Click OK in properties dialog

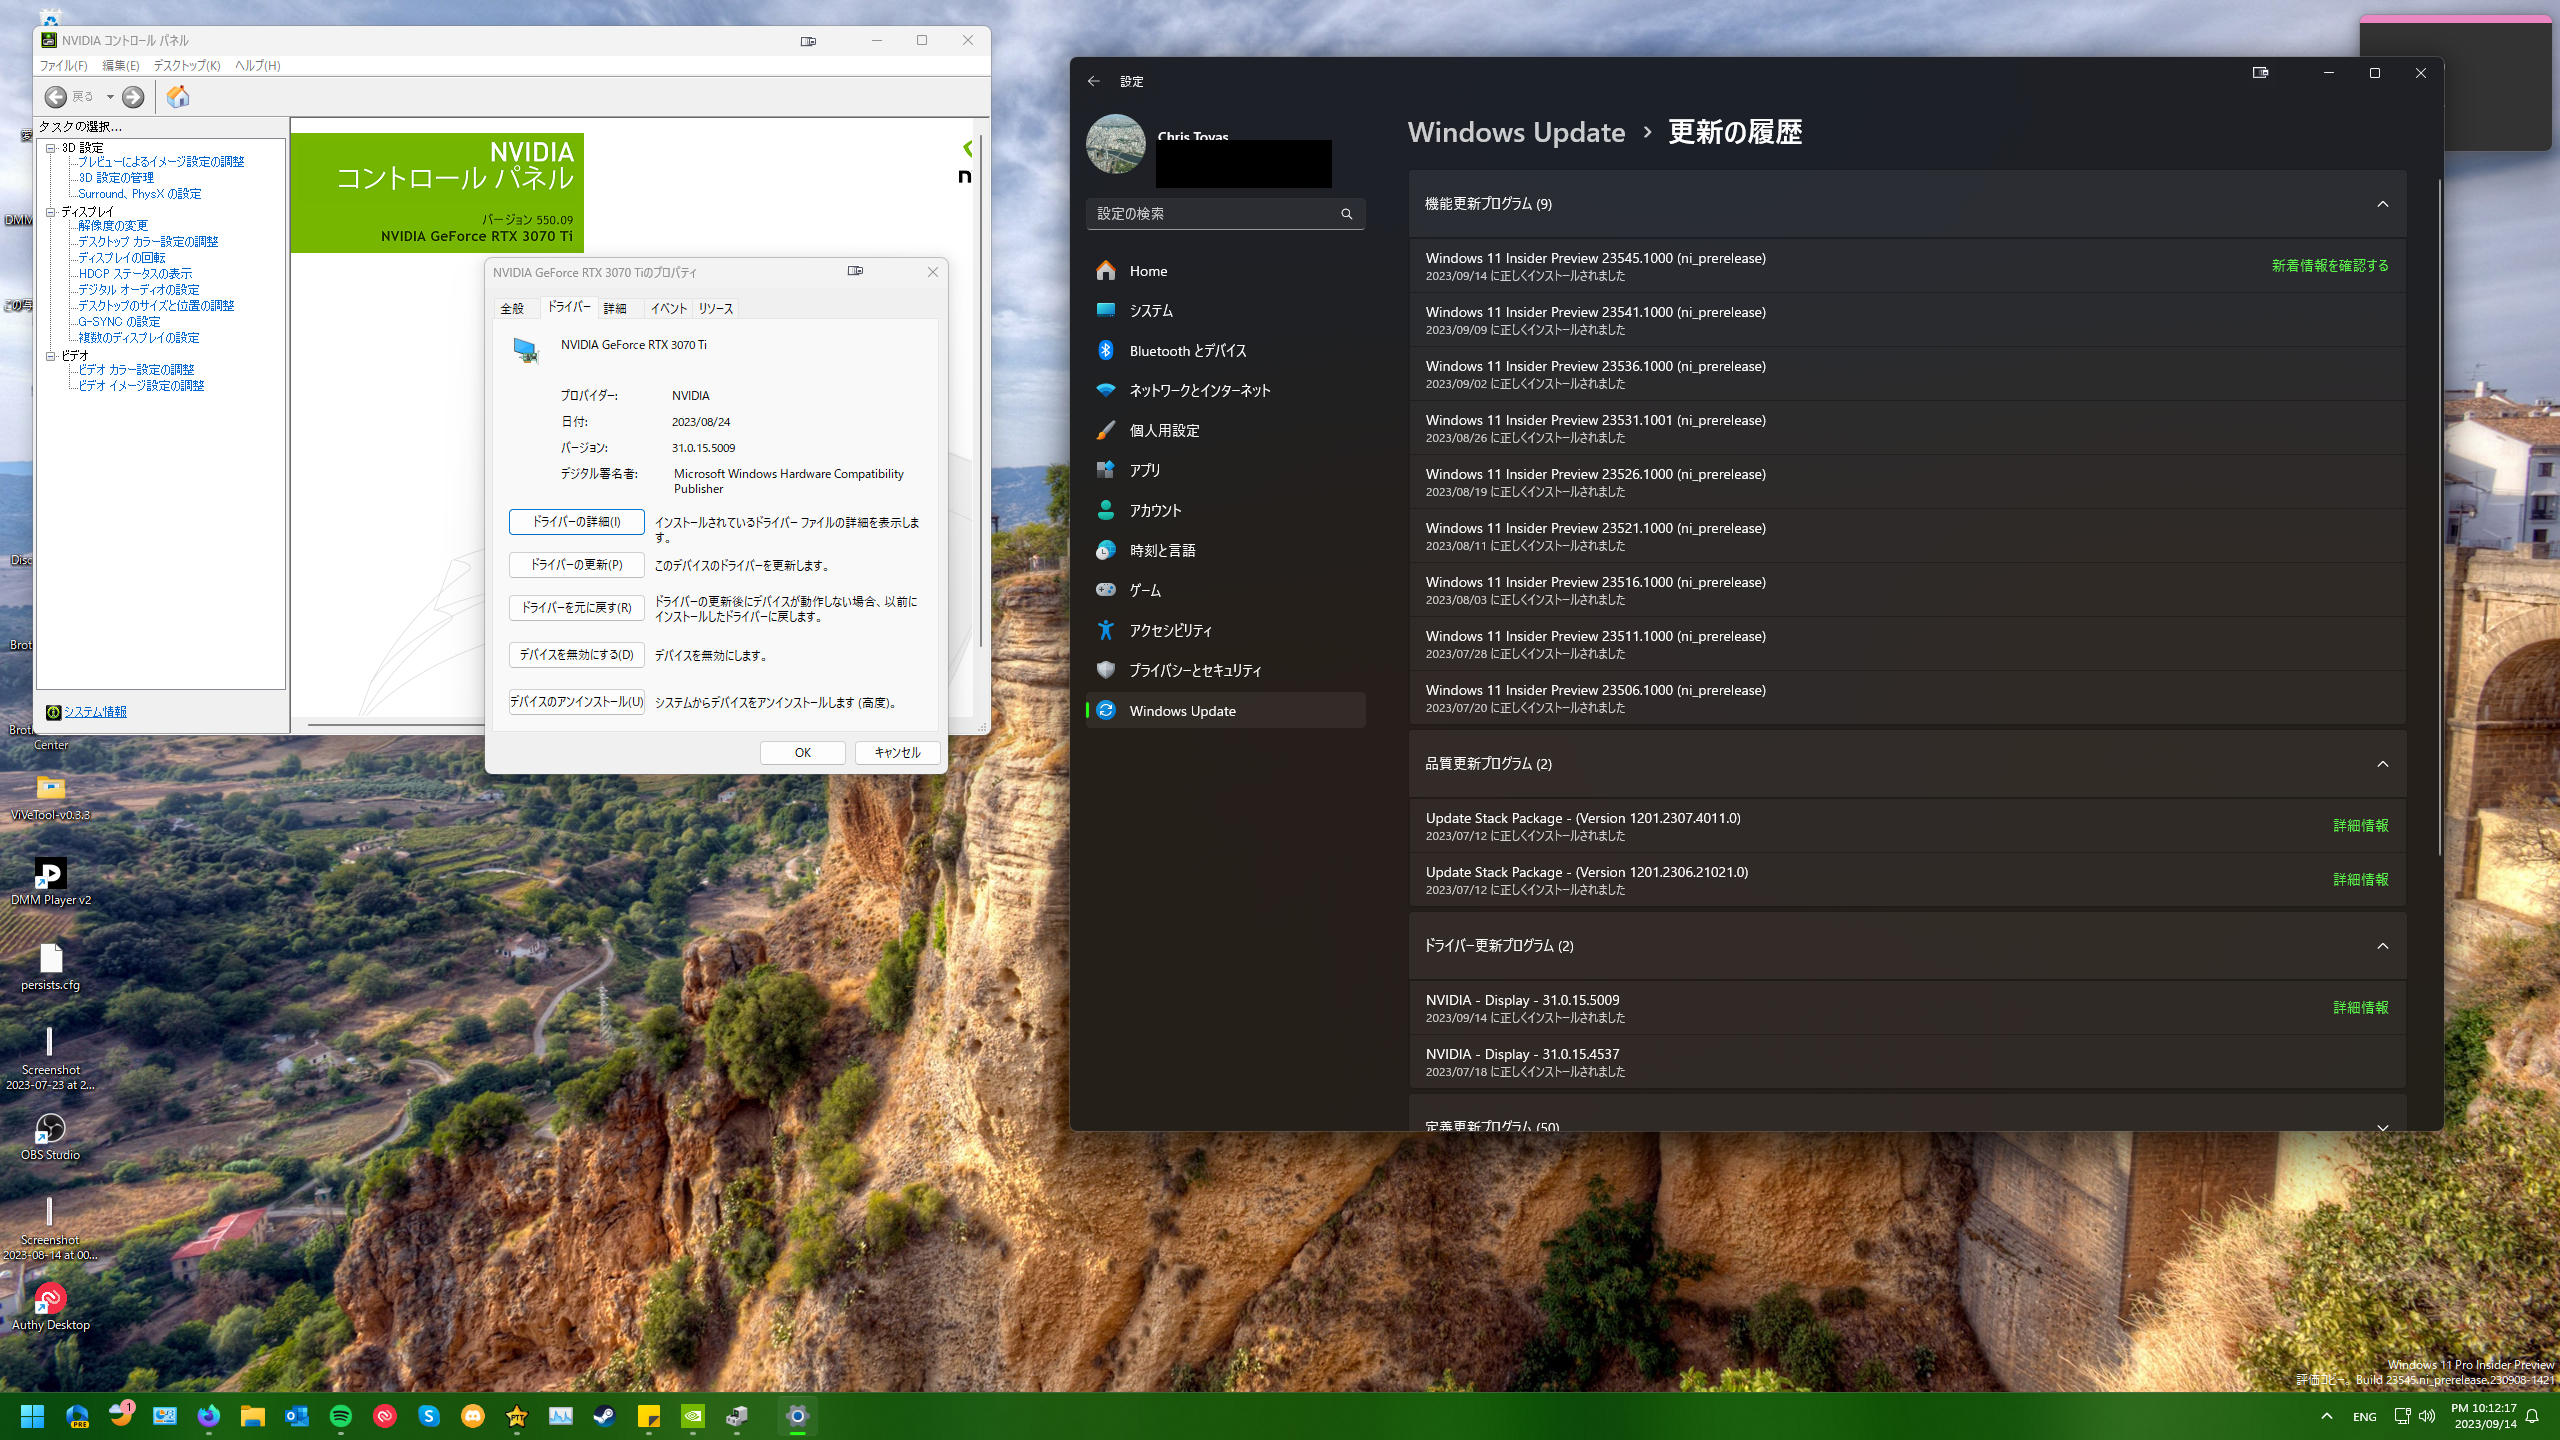pos(803,753)
